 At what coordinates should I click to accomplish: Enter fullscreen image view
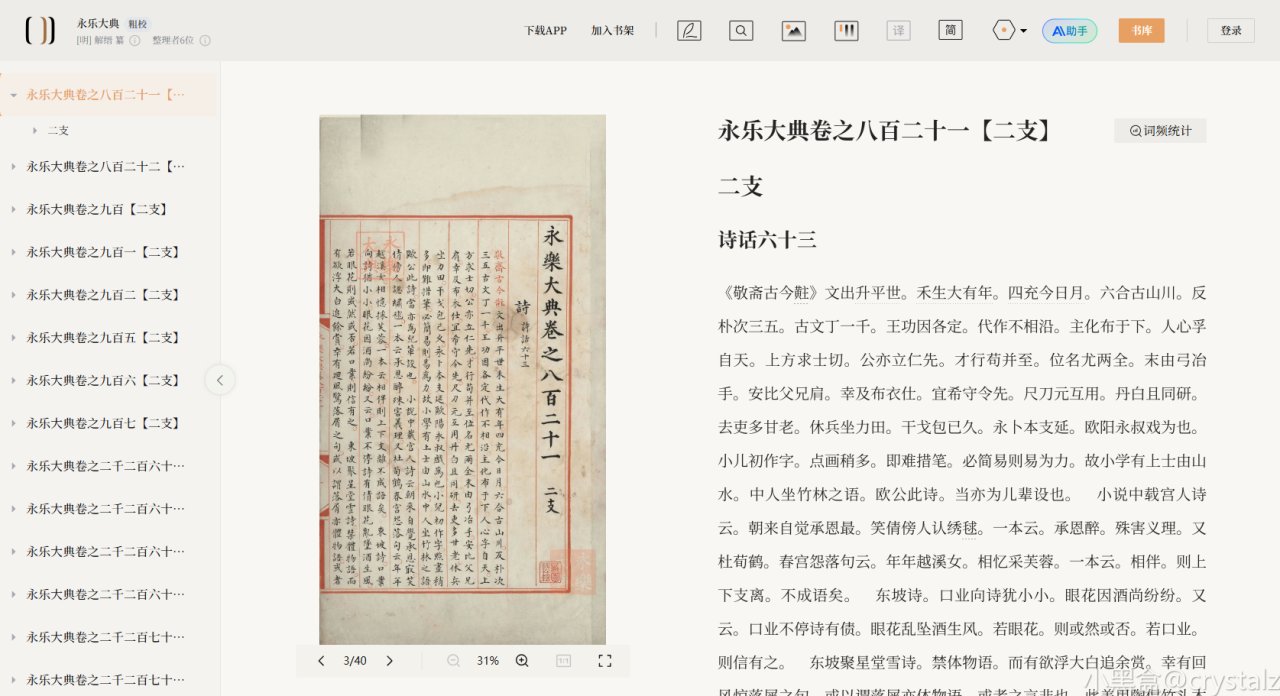604,661
